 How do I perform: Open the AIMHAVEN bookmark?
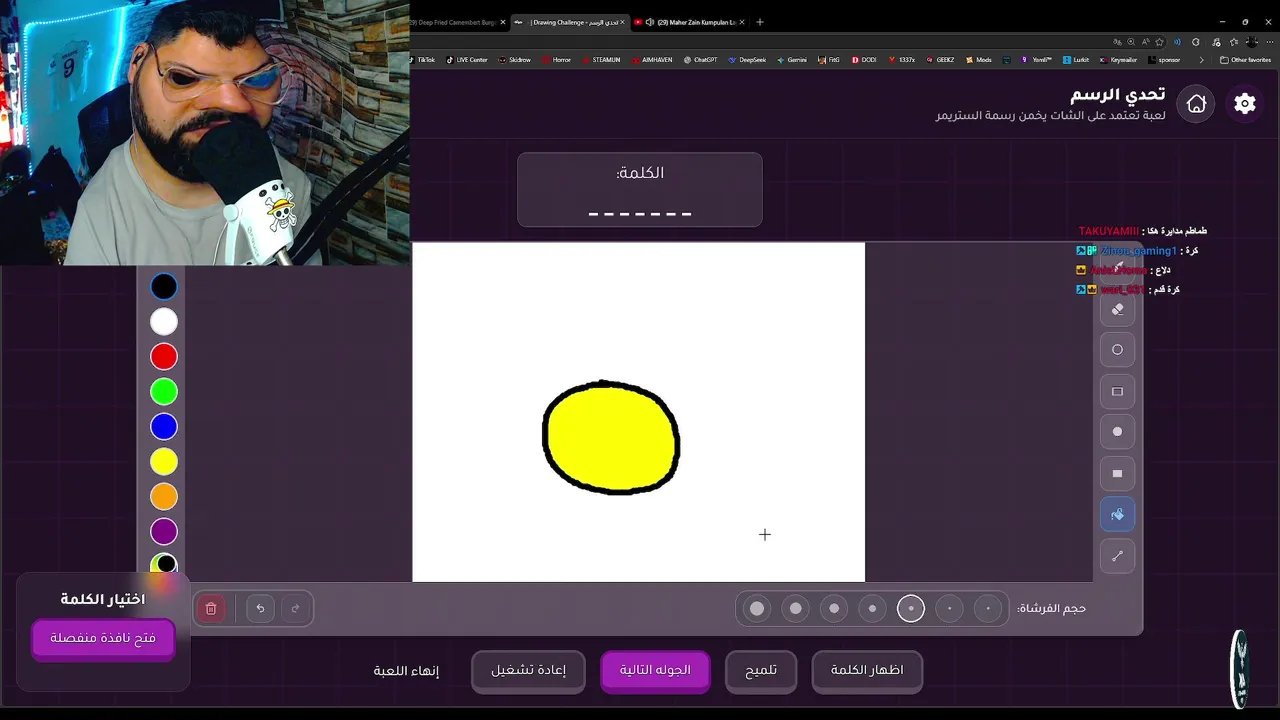[653, 60]
